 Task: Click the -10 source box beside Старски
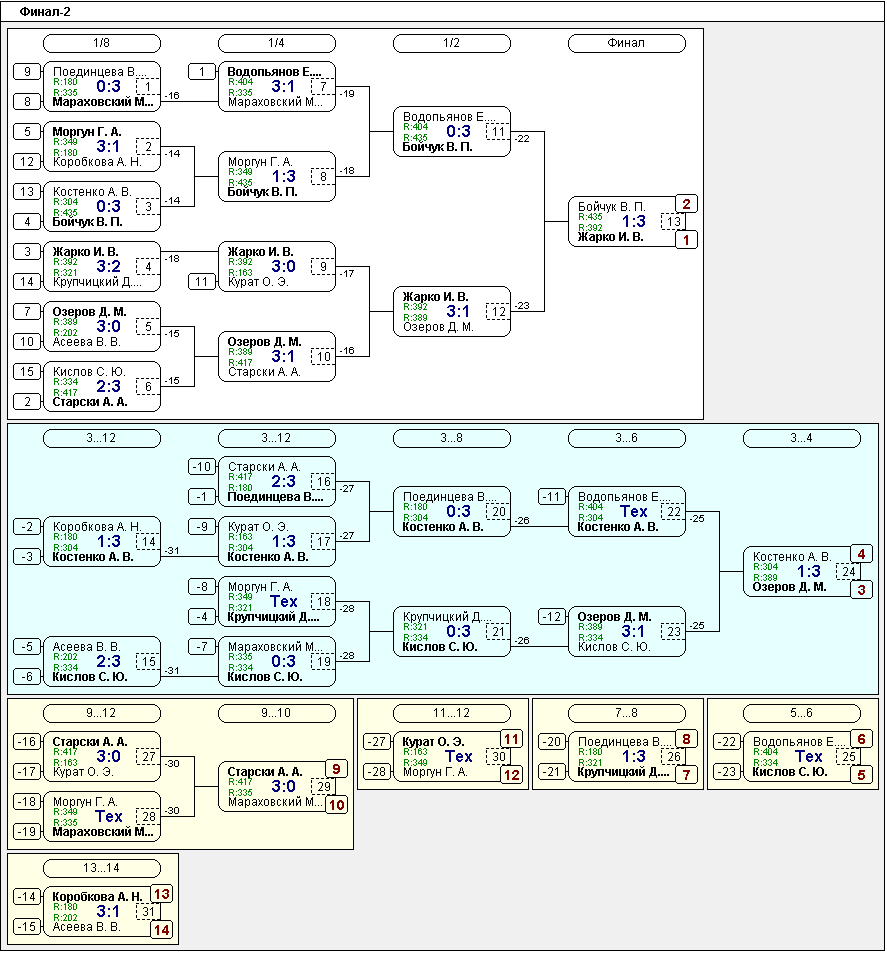(x=202, y=467)
